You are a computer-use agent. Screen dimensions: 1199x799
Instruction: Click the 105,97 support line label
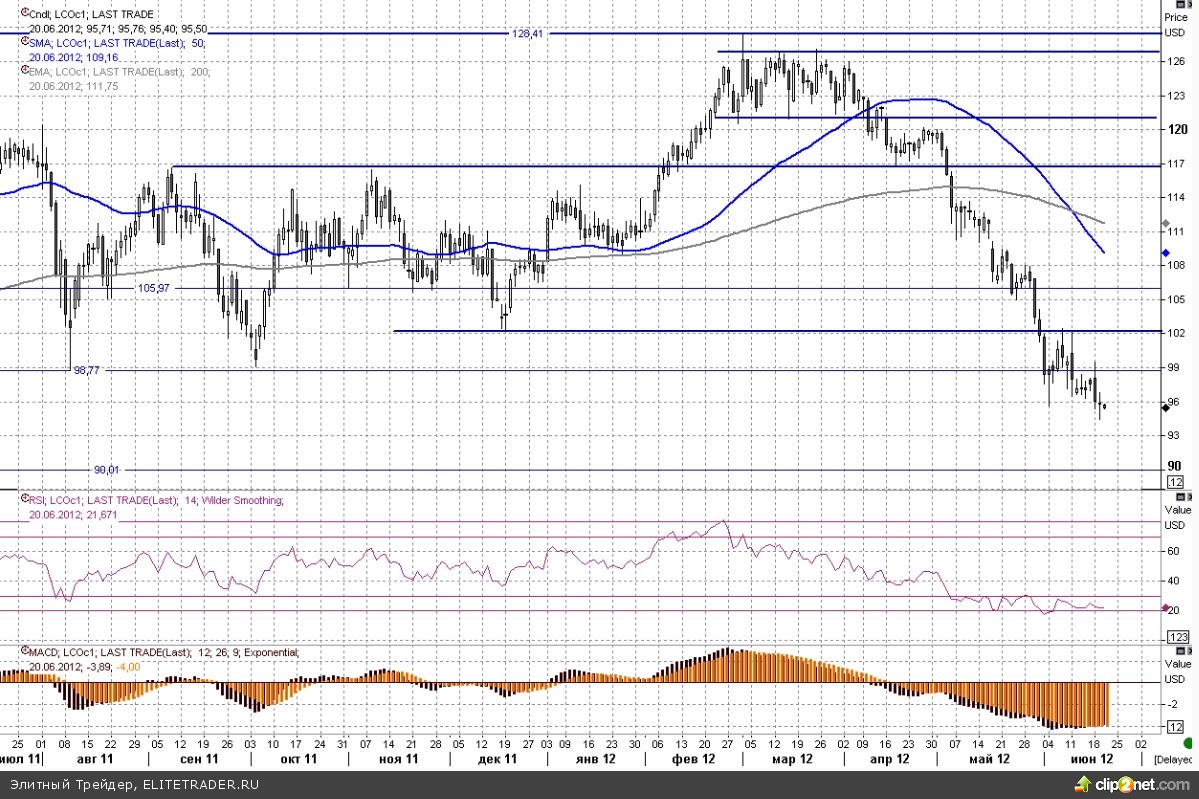(x=153, y=288)
